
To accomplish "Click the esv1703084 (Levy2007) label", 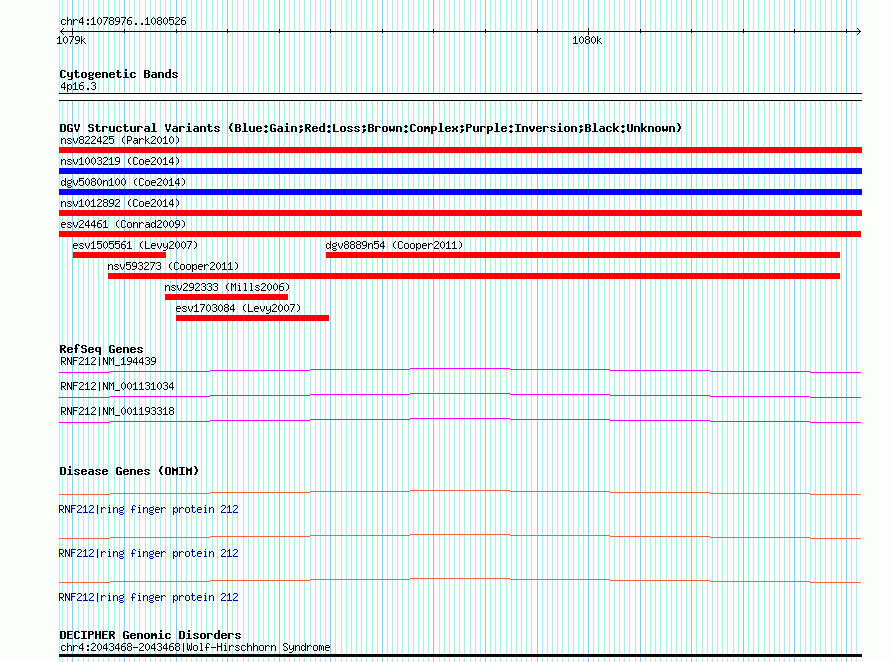I will click(x=238, y=308).
